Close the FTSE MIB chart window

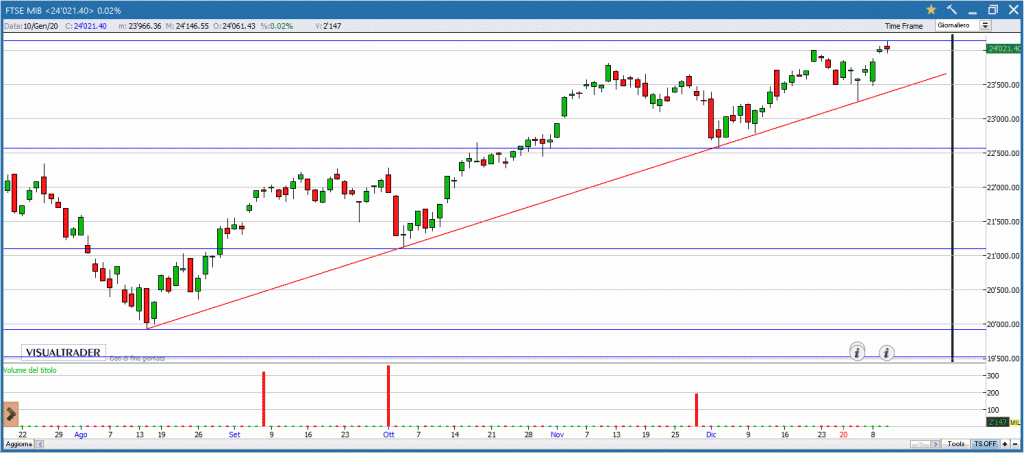1013,8
